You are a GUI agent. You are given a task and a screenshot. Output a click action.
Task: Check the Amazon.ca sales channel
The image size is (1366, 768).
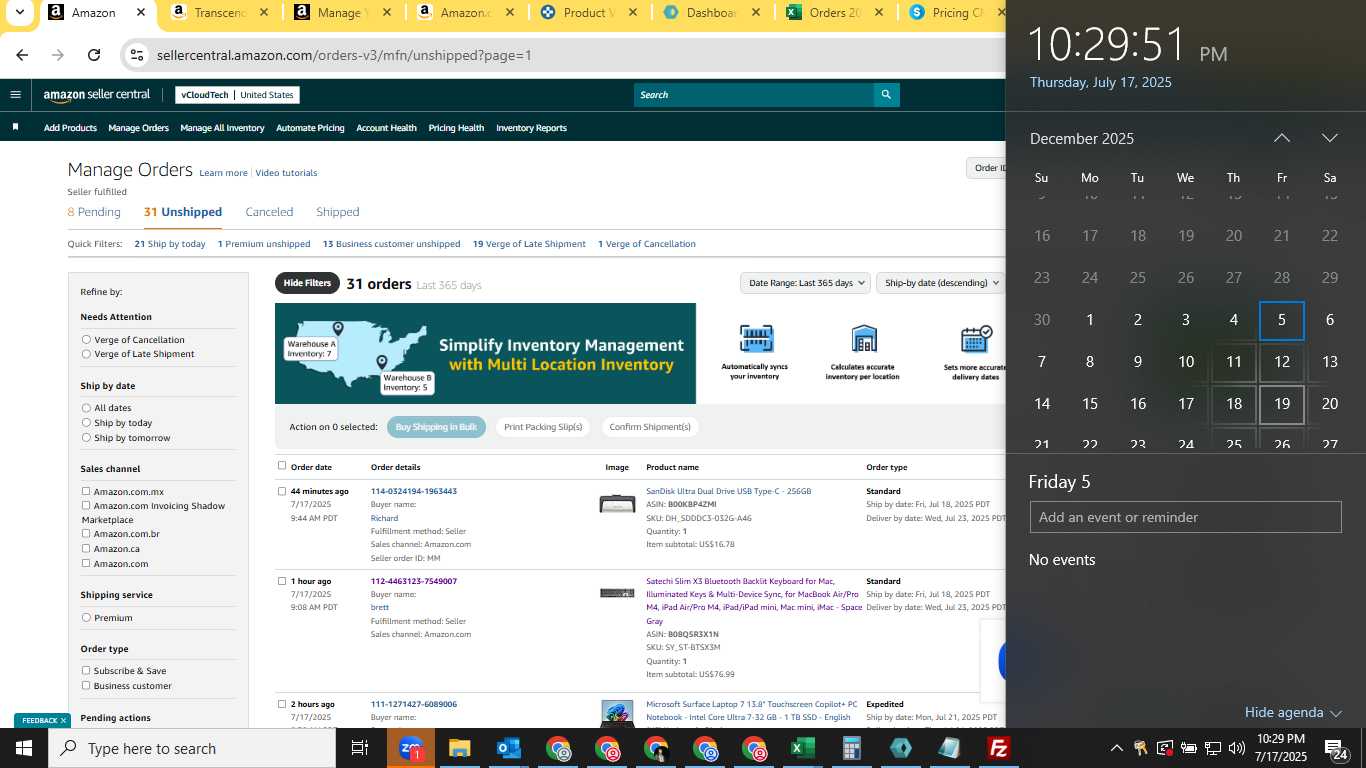tap(86, 548)
